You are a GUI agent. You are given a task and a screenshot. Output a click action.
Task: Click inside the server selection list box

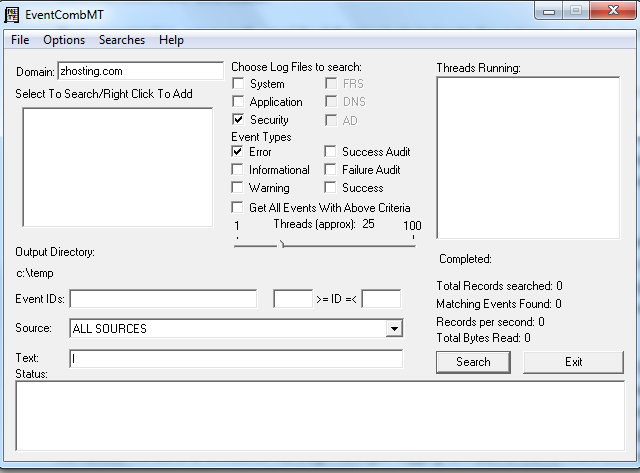(x=118, y=167)
